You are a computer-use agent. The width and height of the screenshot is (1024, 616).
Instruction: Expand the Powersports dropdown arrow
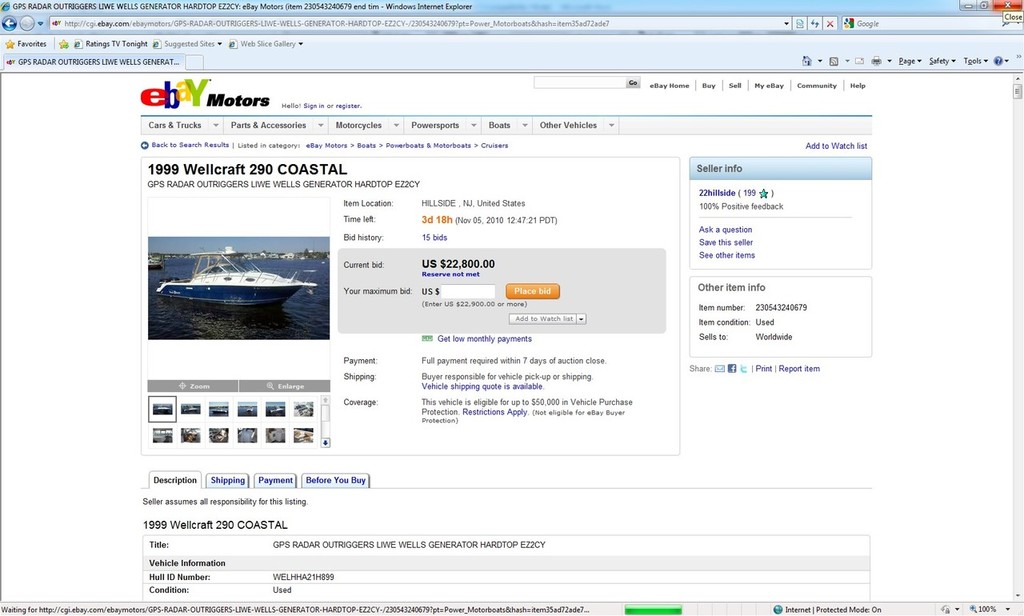click(x=473, y=125)
